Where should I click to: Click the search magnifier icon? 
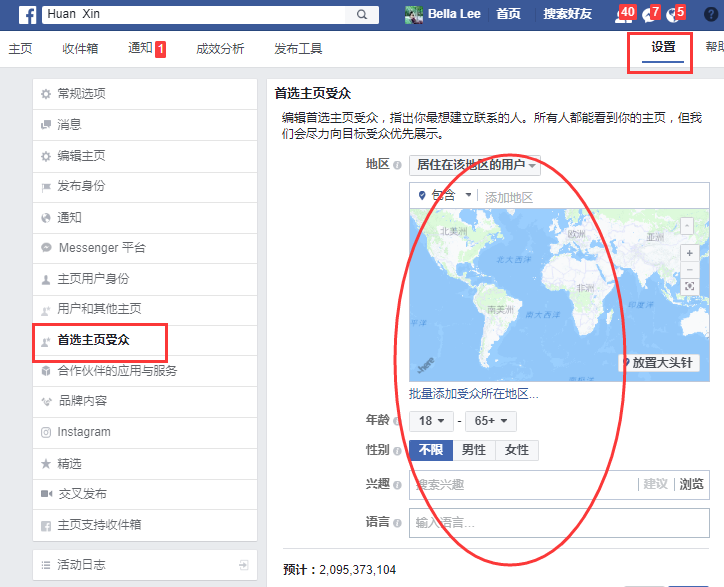tap(362, 15)
